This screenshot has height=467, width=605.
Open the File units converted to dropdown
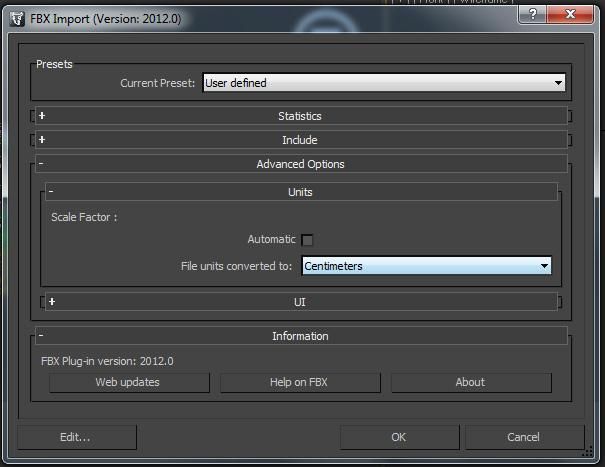(426, 266)
